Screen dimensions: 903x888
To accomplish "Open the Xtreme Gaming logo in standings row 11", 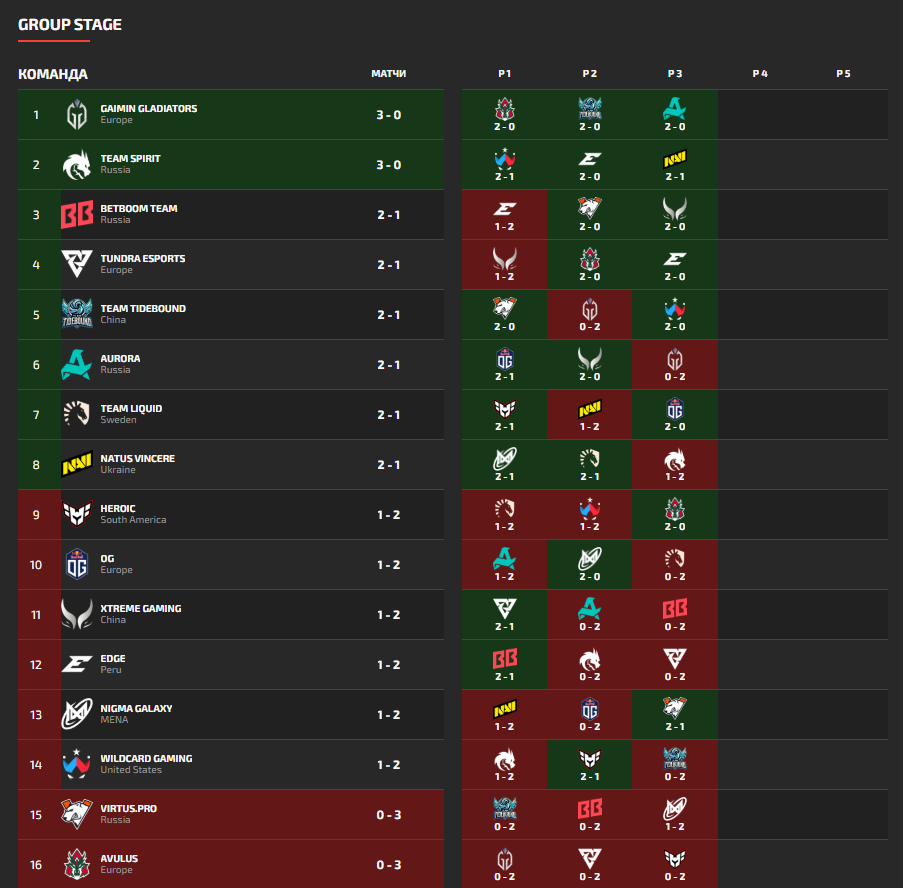I will coord(77,614).
